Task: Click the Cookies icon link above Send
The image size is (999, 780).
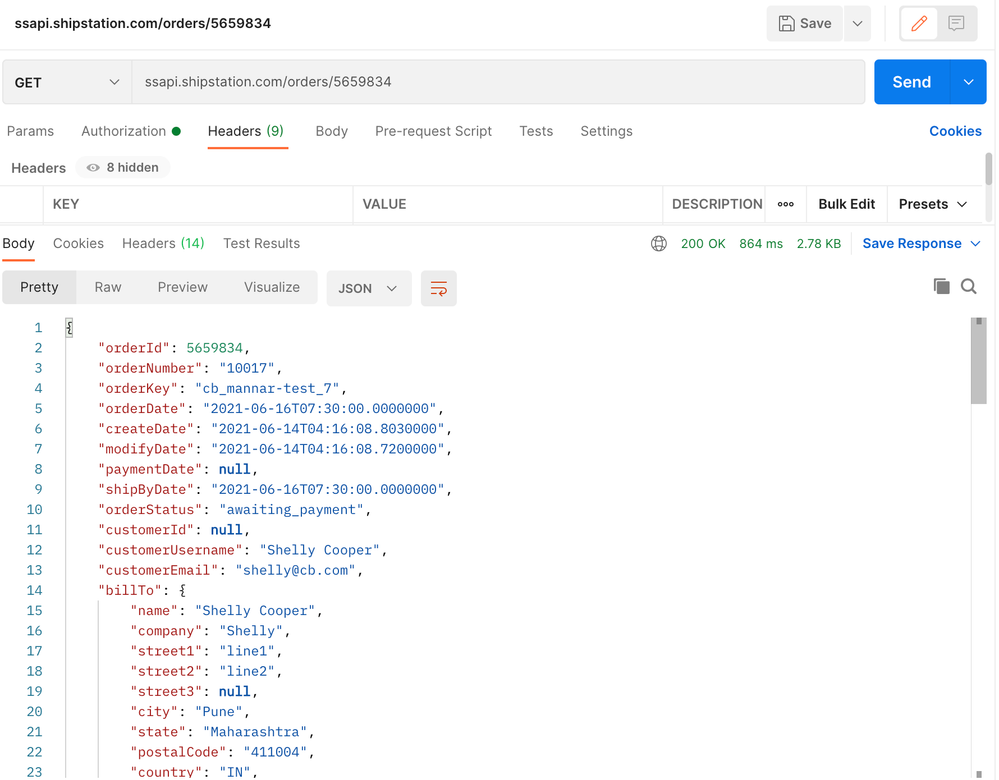Action: pyautogui.click(x=955, y=131)
